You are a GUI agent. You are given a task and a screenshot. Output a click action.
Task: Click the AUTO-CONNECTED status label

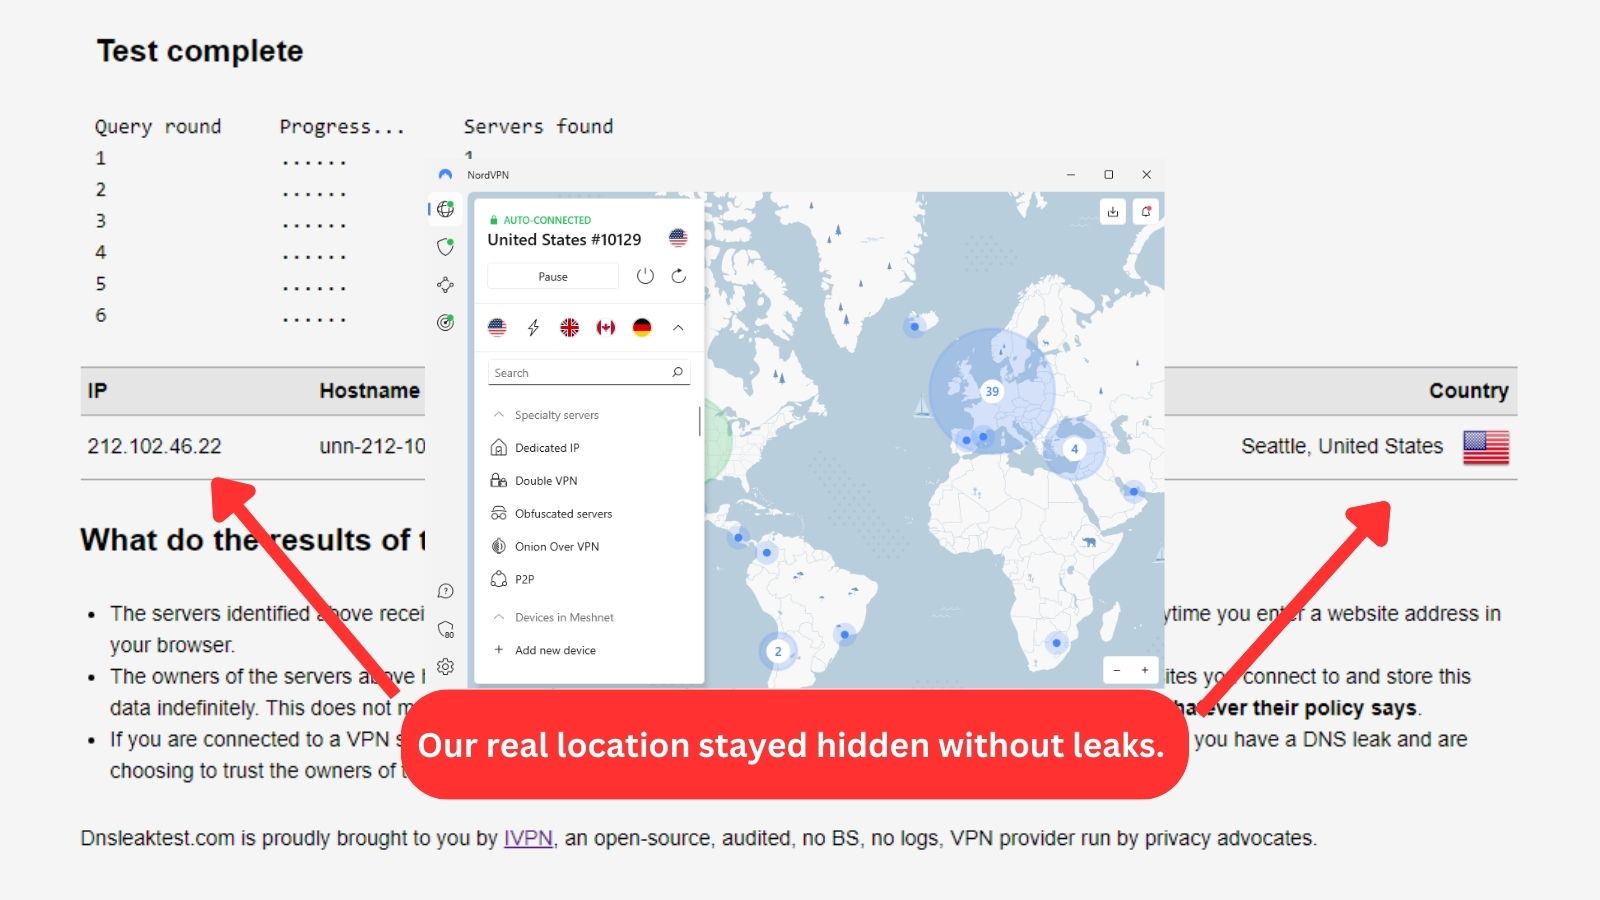(547, 220)
